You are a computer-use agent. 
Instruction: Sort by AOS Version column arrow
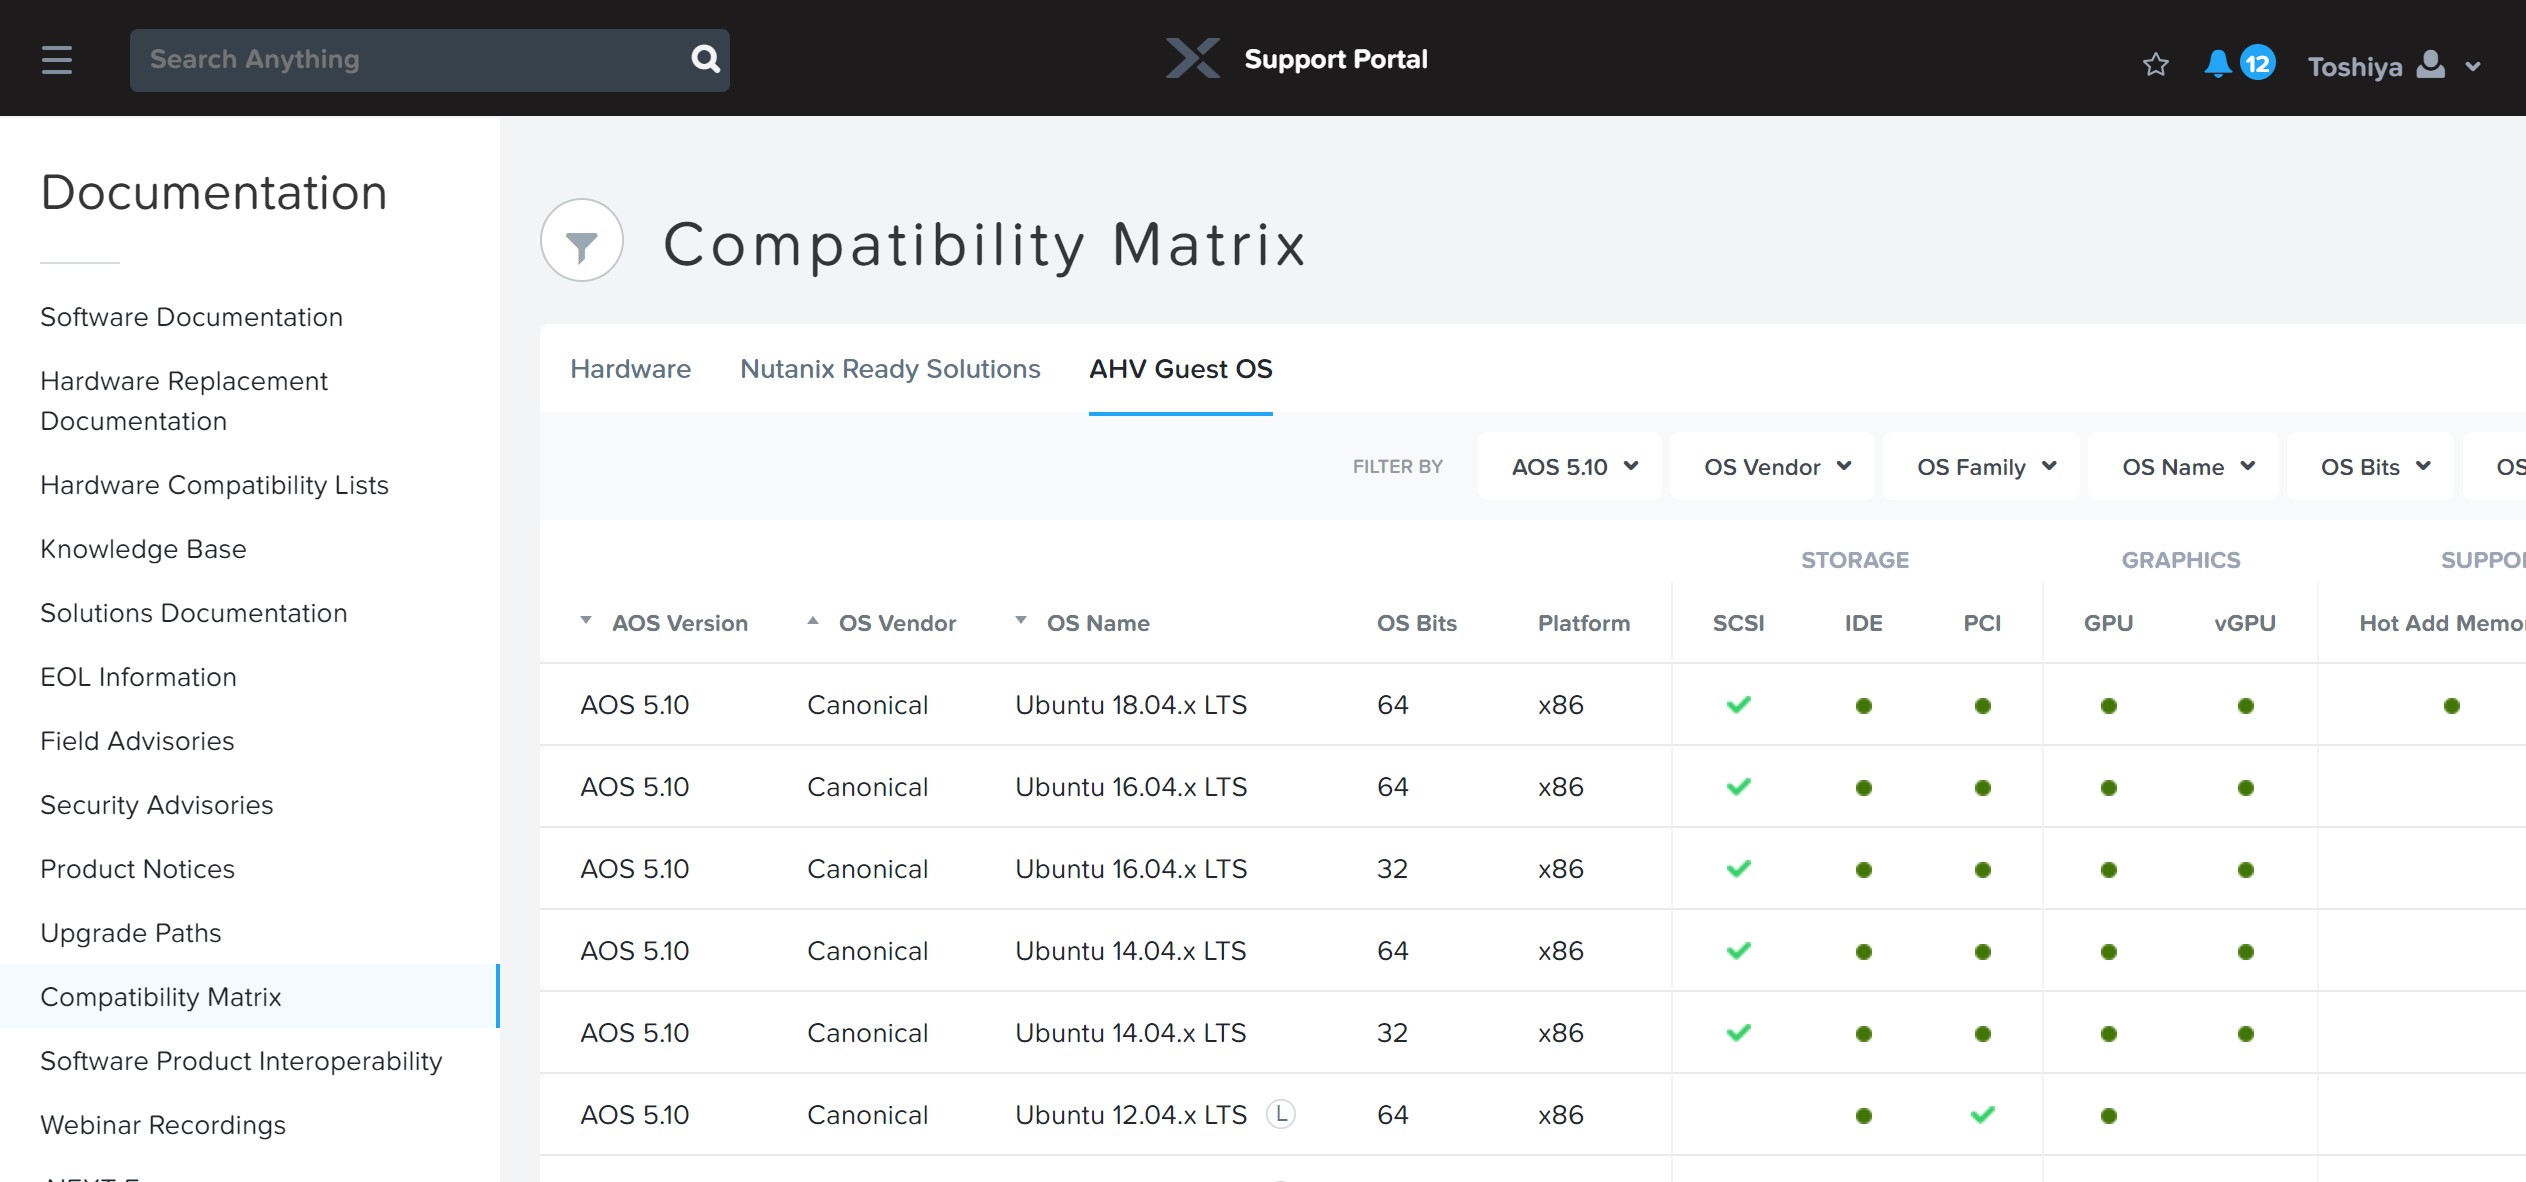(x=586, y=621)
